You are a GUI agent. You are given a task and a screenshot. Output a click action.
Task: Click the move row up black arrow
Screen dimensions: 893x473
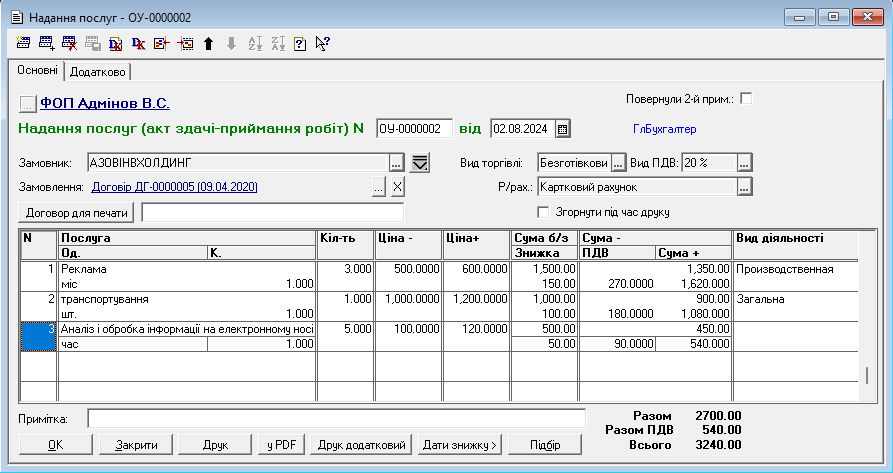[x=208, y=43]
